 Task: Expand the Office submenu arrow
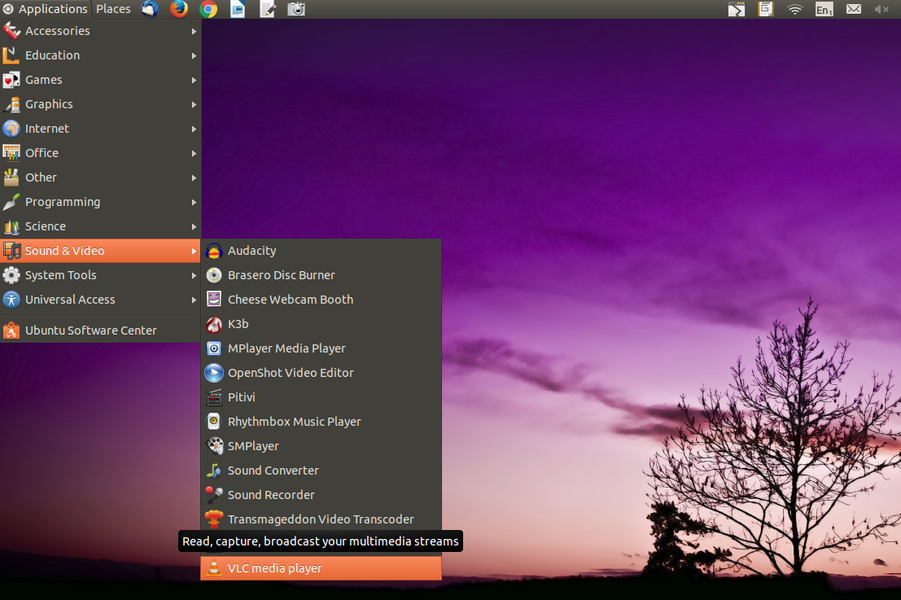click(x=194, y=153)
